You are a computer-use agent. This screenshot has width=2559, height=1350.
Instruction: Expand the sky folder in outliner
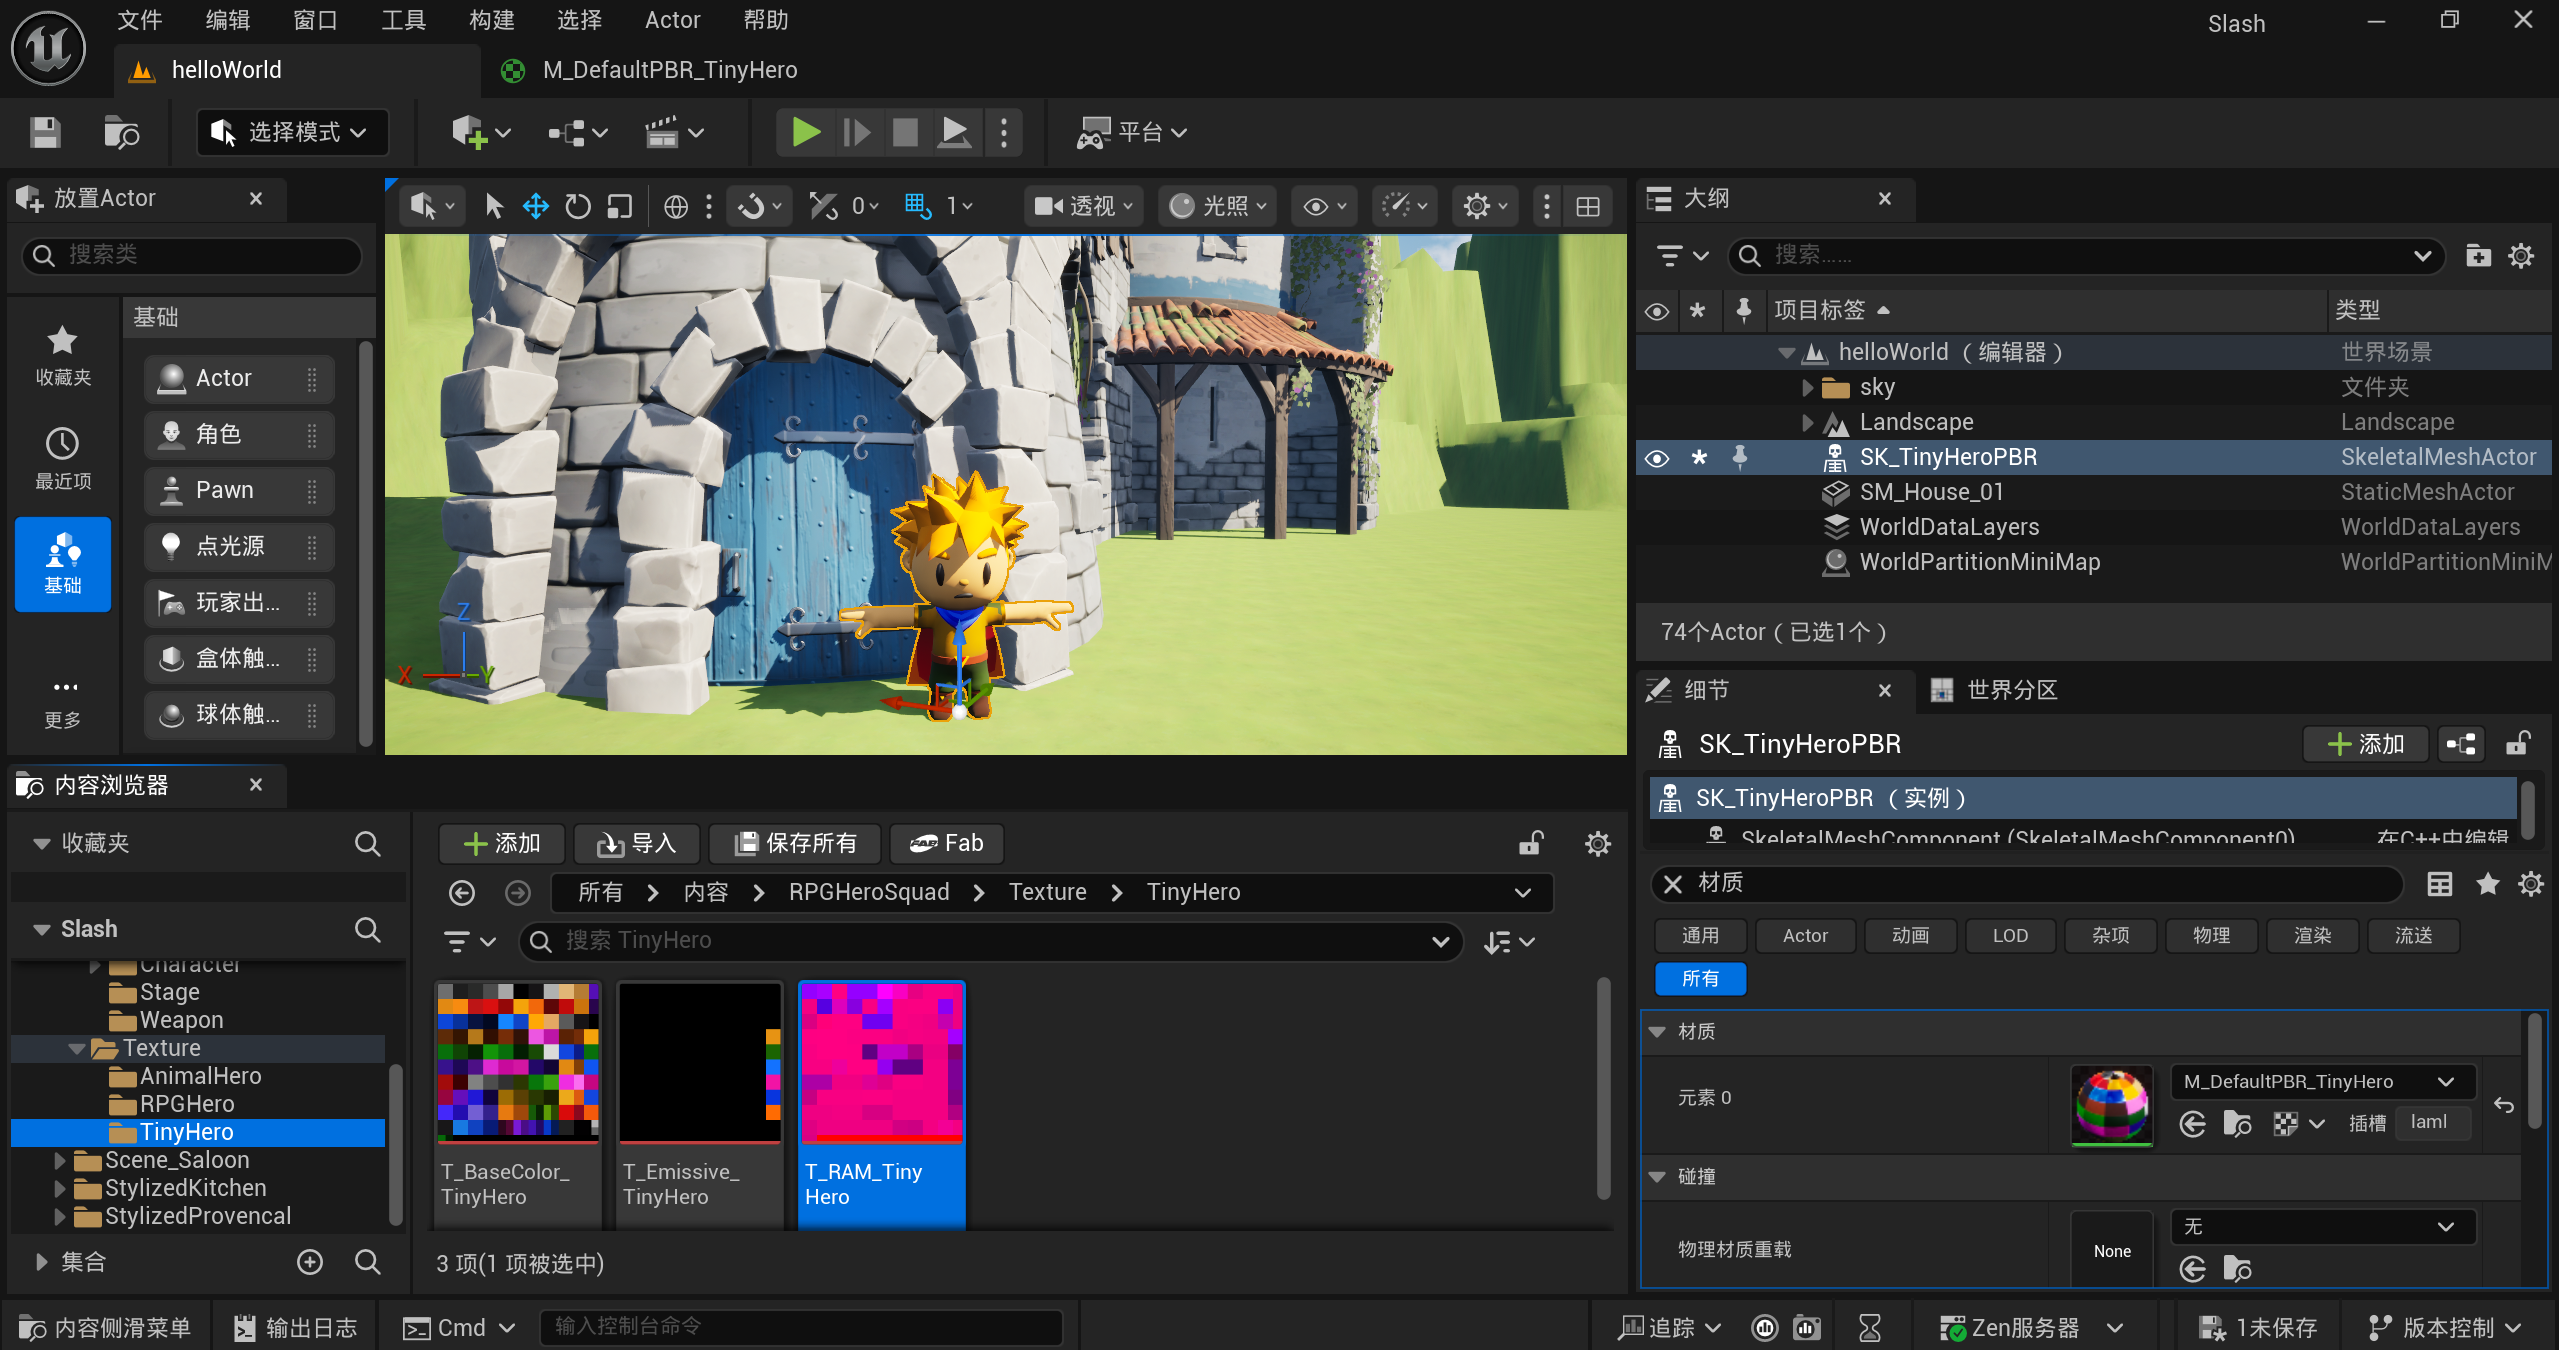click(1807, 387)
